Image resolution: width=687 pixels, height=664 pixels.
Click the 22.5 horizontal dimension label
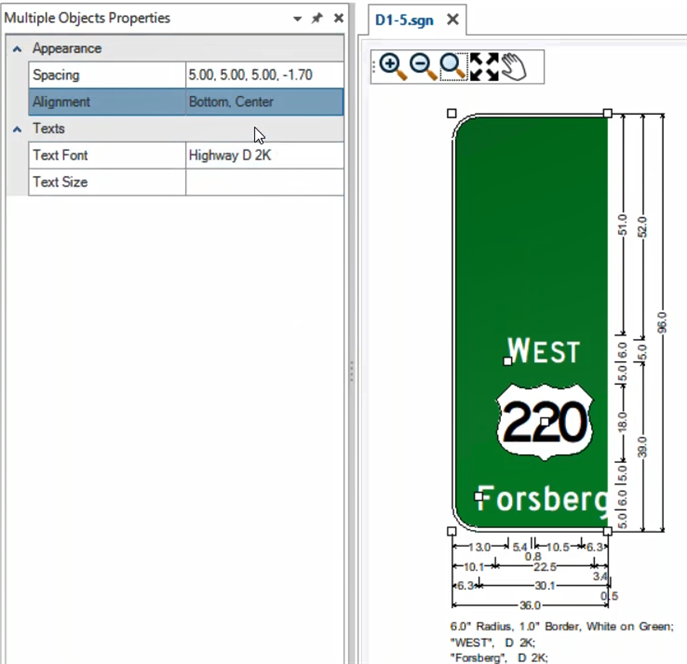tap(545, 567)
